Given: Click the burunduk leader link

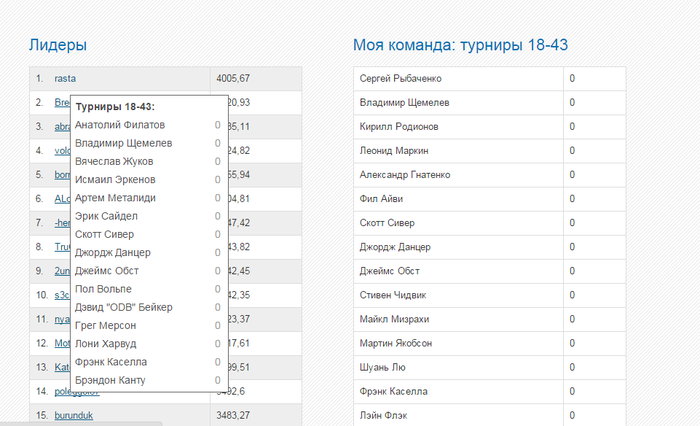Looking at the screenshot, I should [74, 415].
